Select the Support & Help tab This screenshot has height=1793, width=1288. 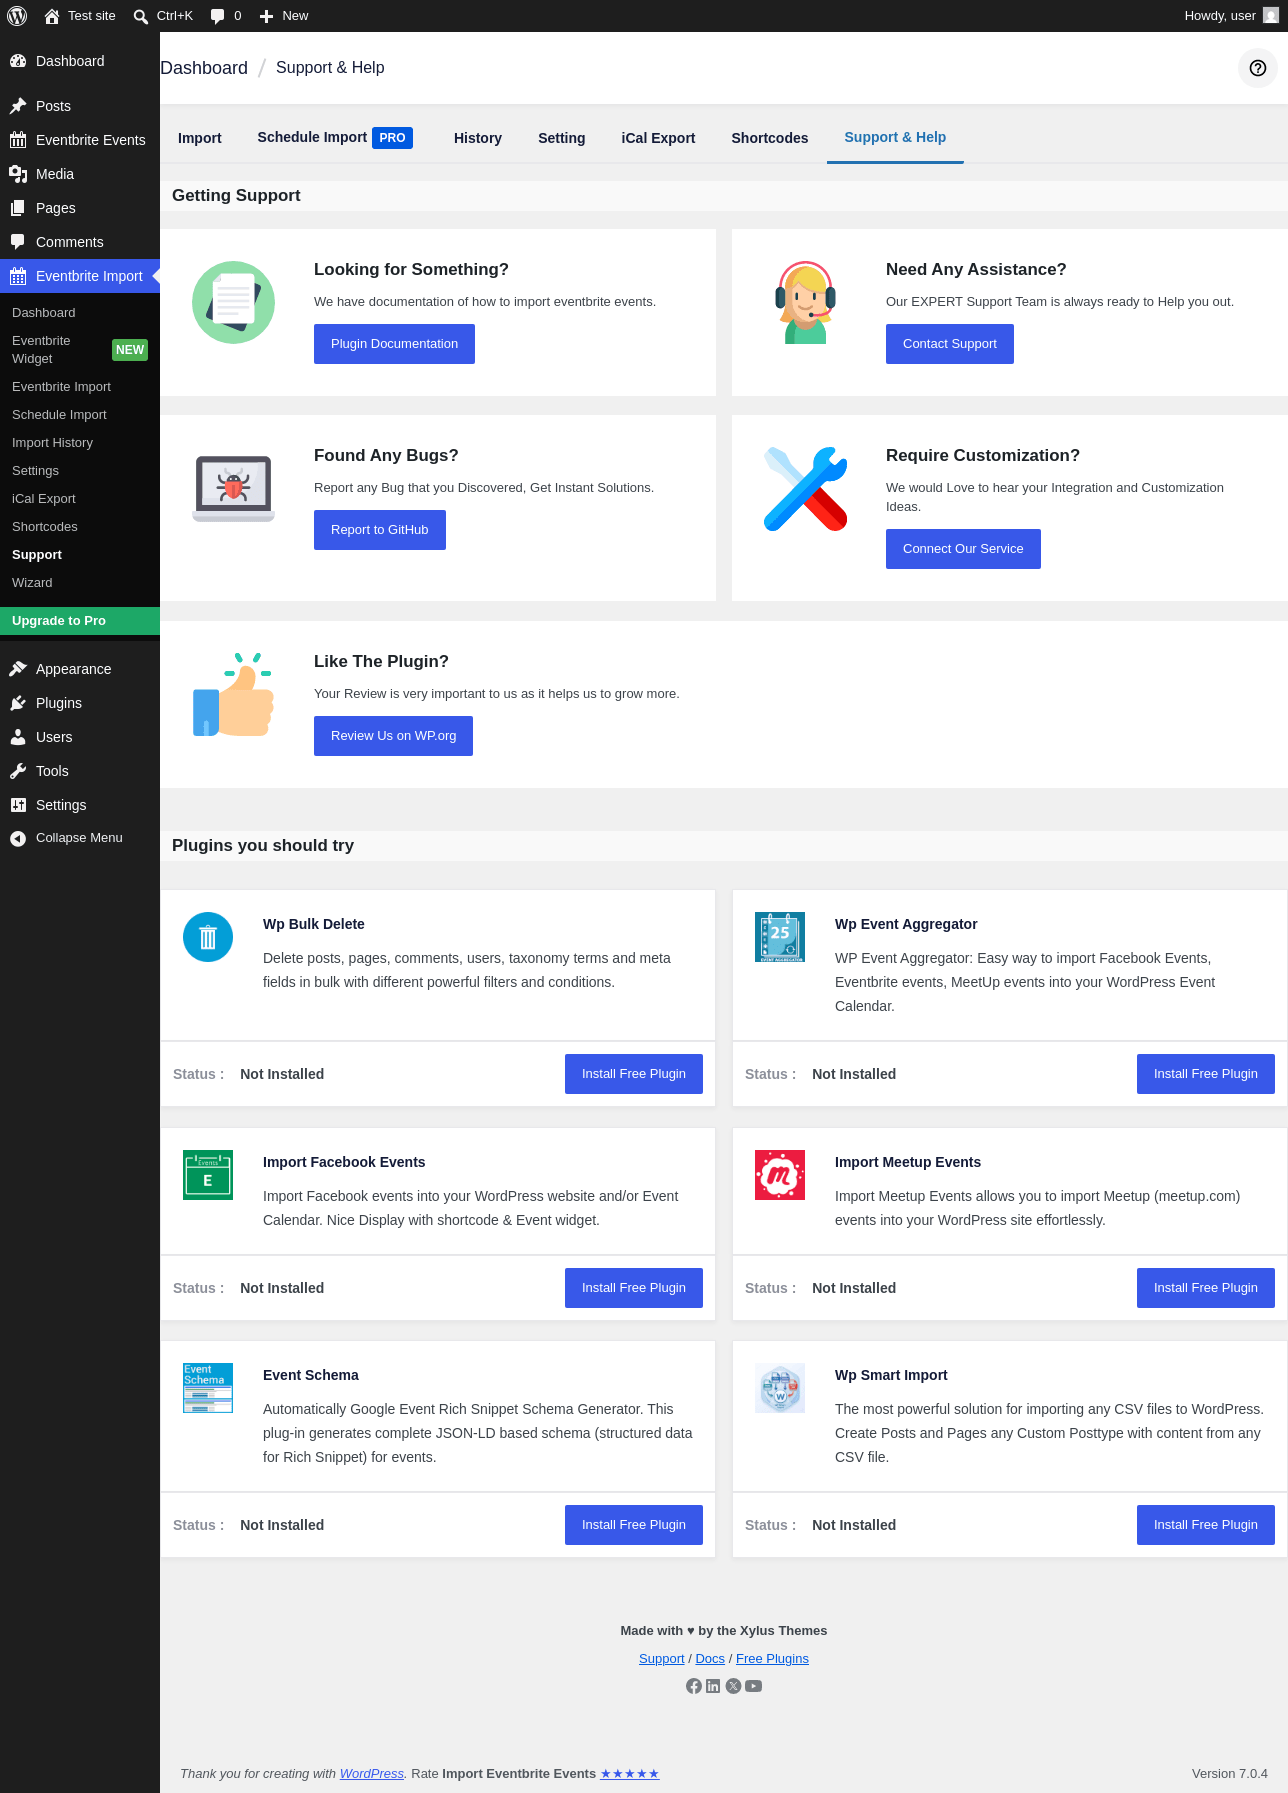pos(895,138)
